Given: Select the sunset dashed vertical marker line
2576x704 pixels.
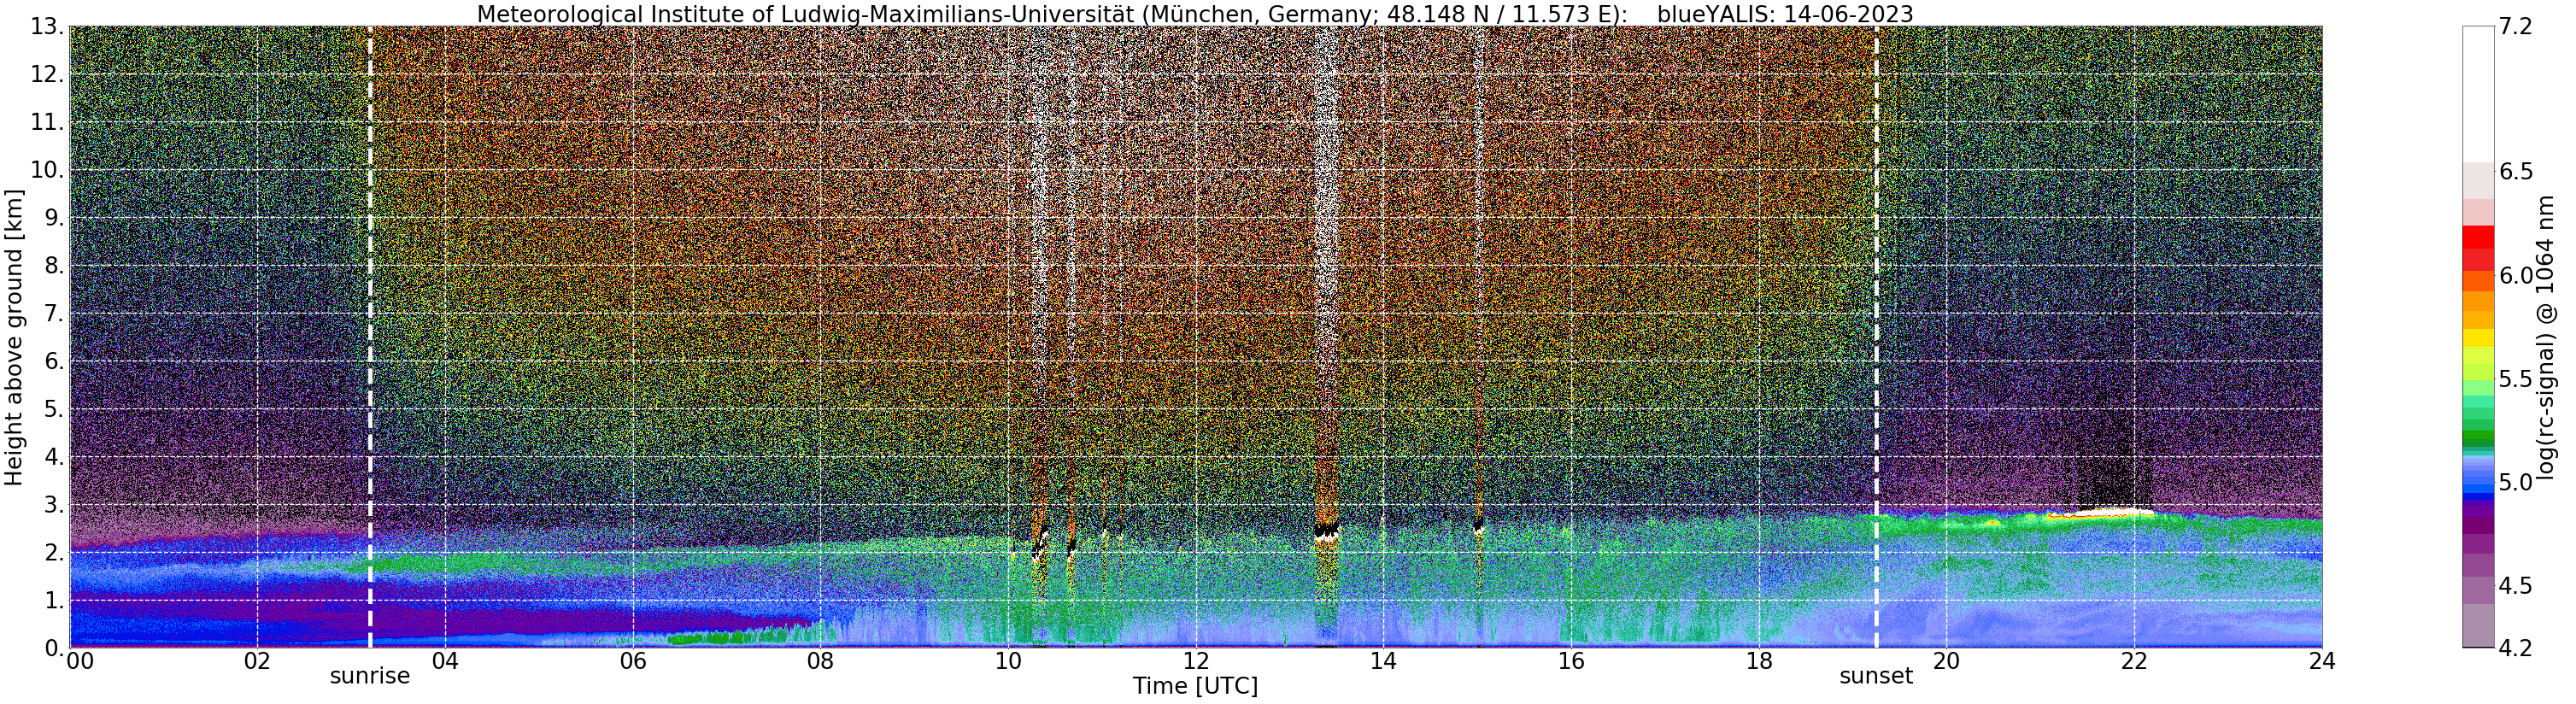Looking at the screenshot, I should 1876,337.
